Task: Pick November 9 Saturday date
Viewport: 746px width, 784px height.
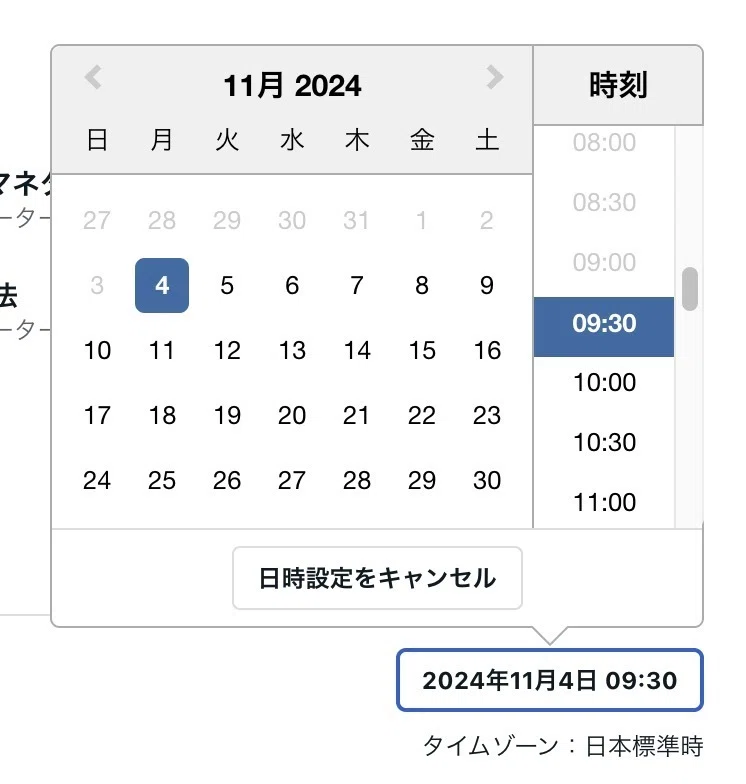Action: tap(487, 286)
